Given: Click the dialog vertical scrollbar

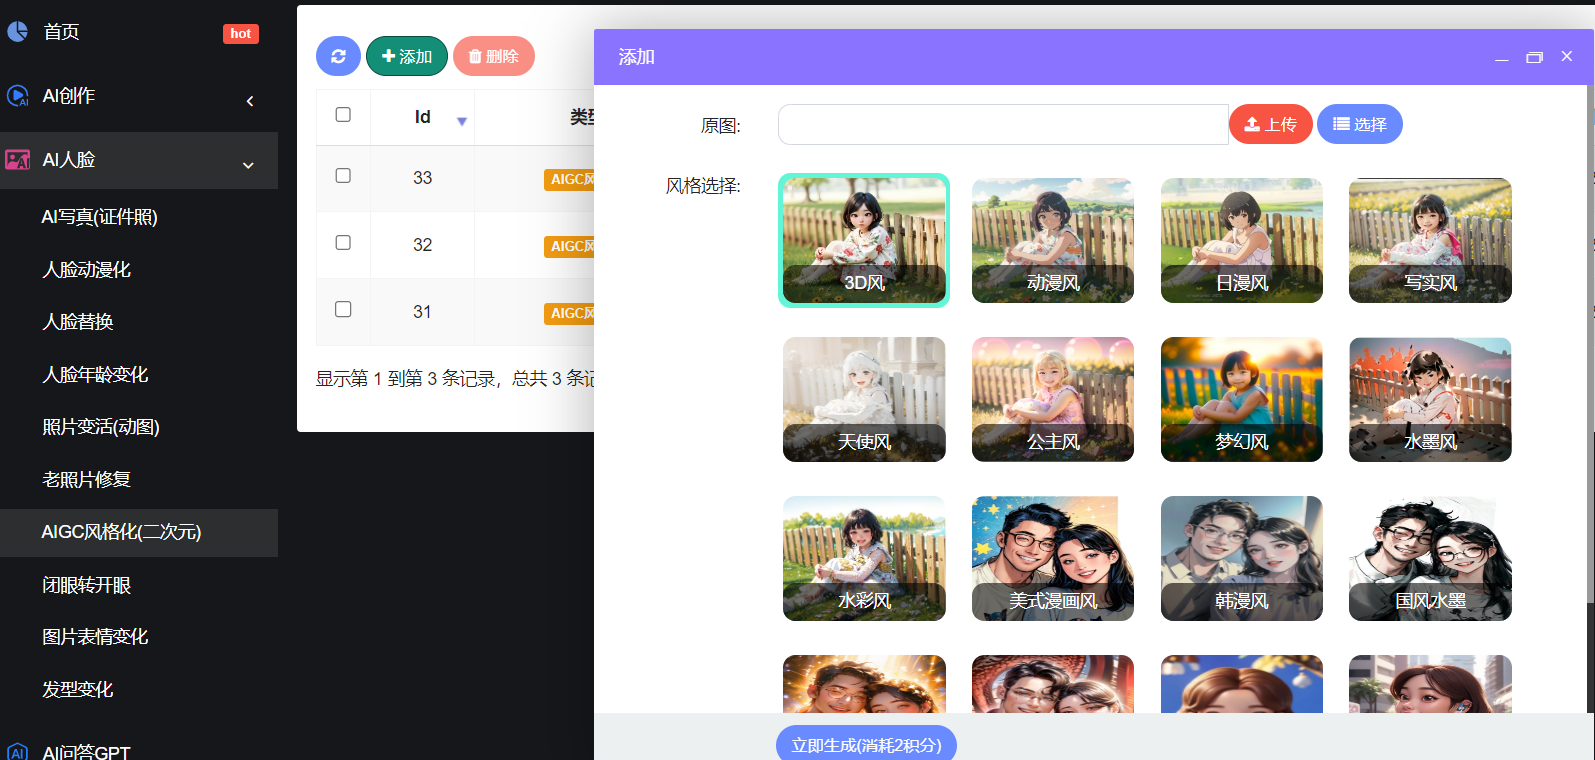Looking at the screenshot, I should pos(1590,345).
